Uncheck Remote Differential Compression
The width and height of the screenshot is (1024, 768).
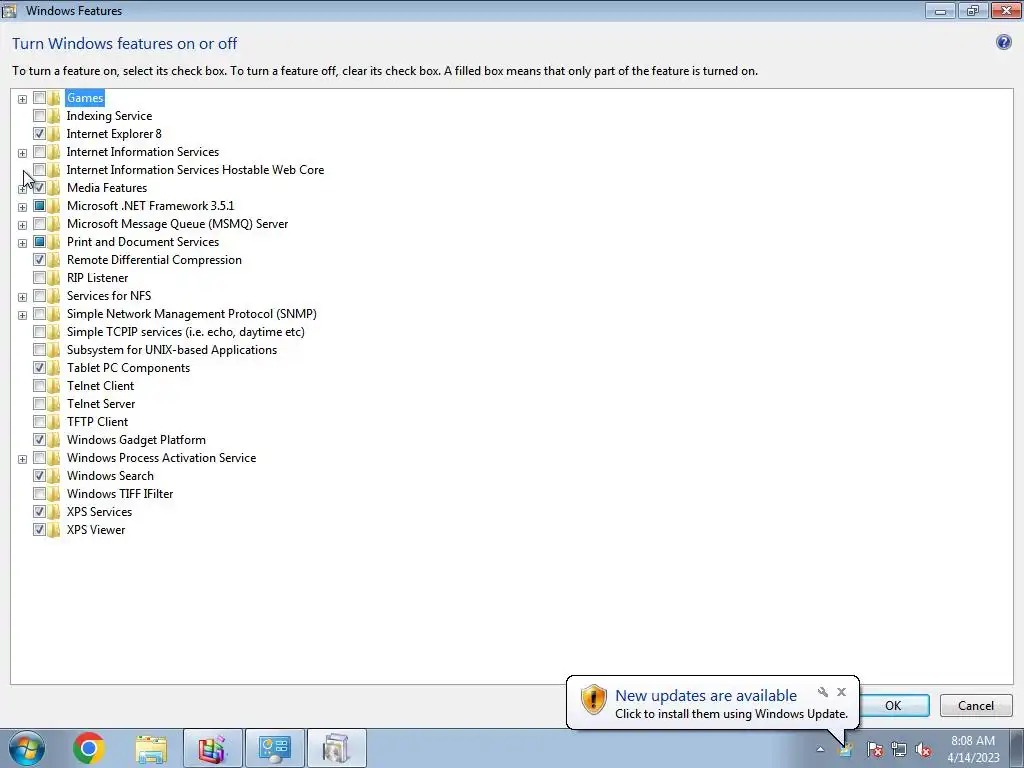(39, 260)
